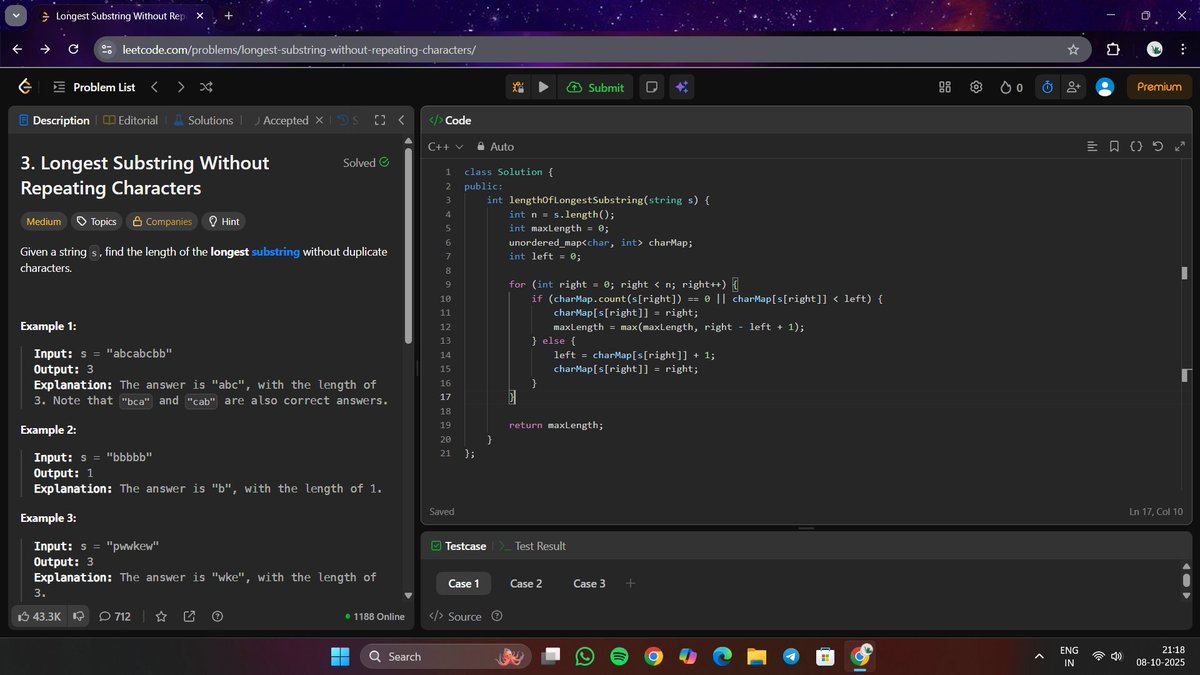Screen dimensions: 1200x675
Task: Click the invite collaborator icon
Action: tap(1074, 87)
